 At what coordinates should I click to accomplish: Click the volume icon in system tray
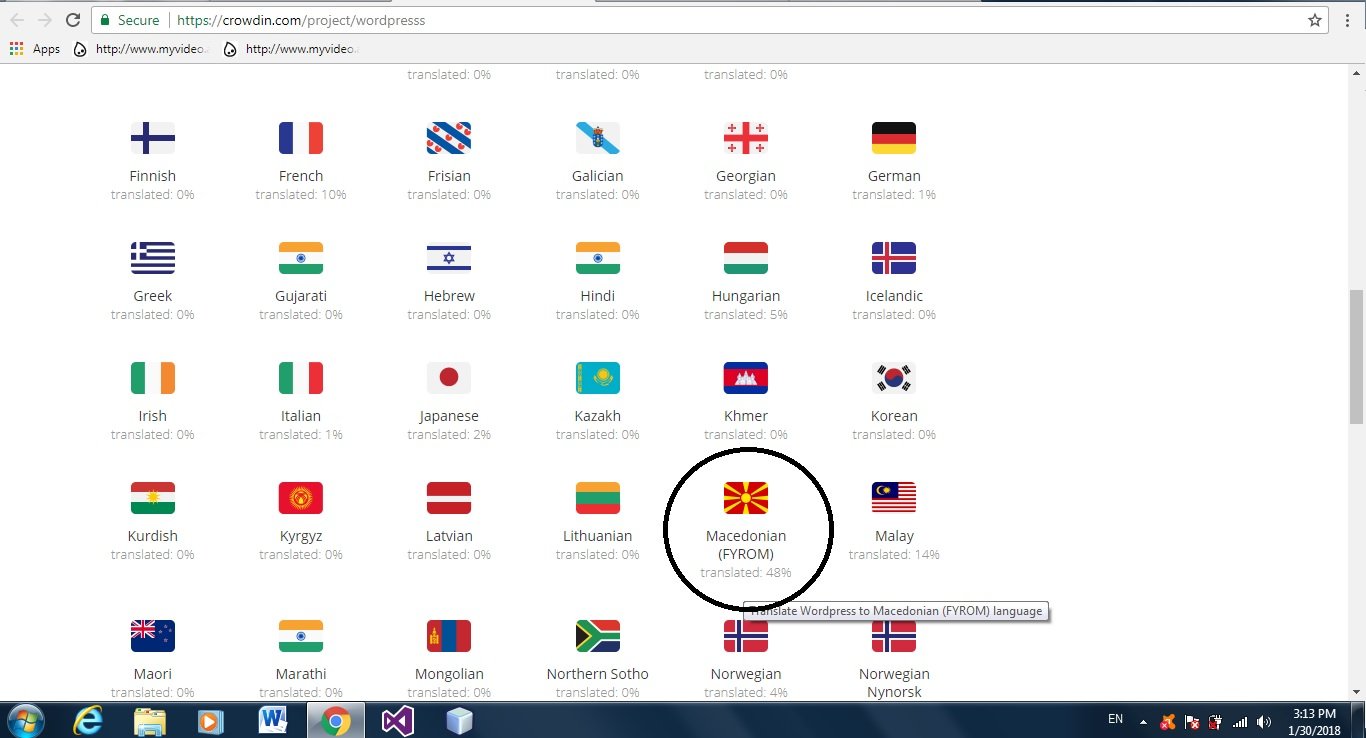coord(1264,721)
